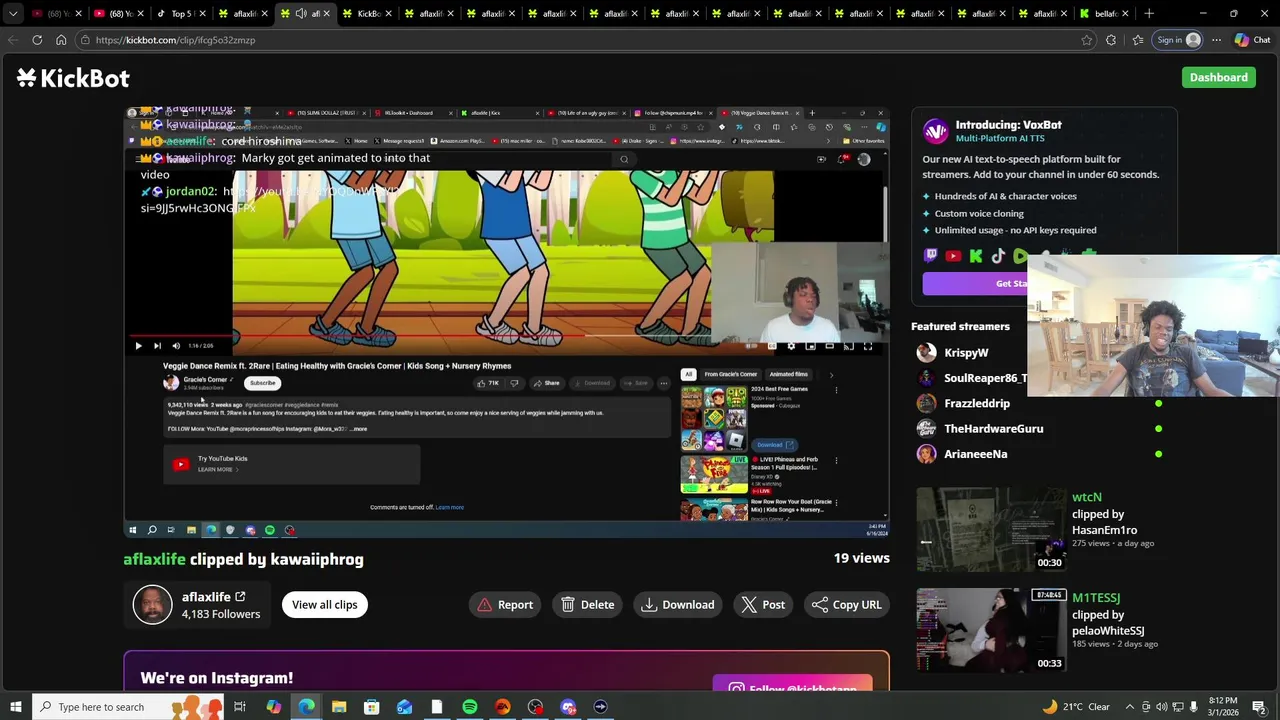The image size is (1280, 720).
Task: Open featured streamer KrispyW
Action: [966, 352]
